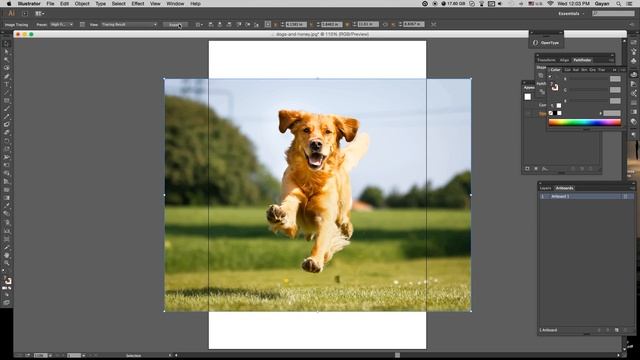Open the Object menu
Screen dimensions: 640x360
pos(82,4)
